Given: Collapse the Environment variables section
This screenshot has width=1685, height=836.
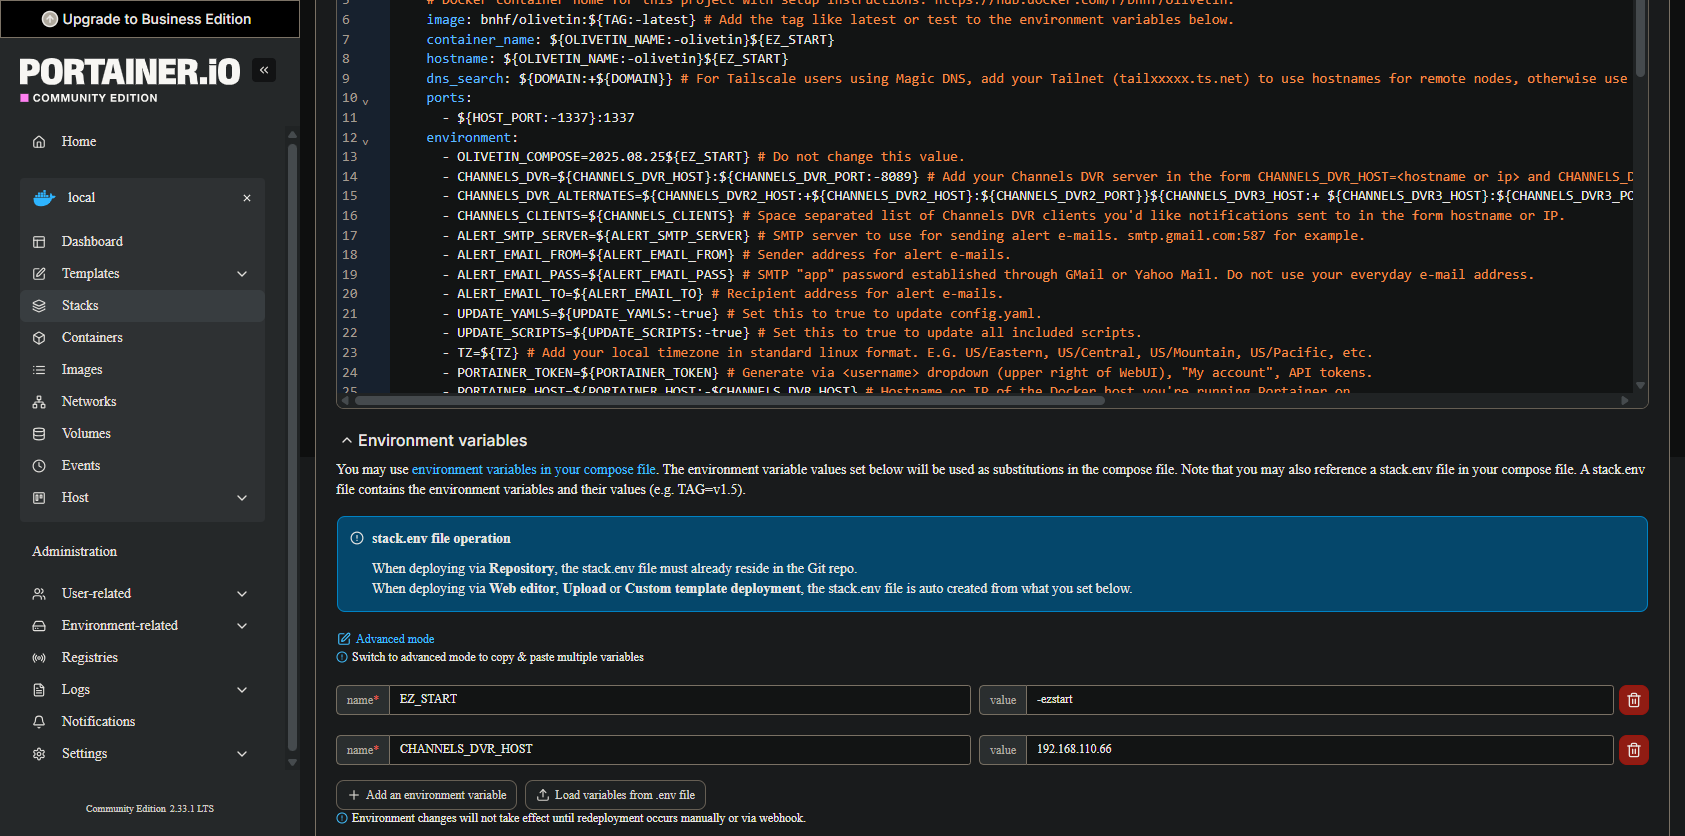Looking at the screenshot, I should [347, 441].
